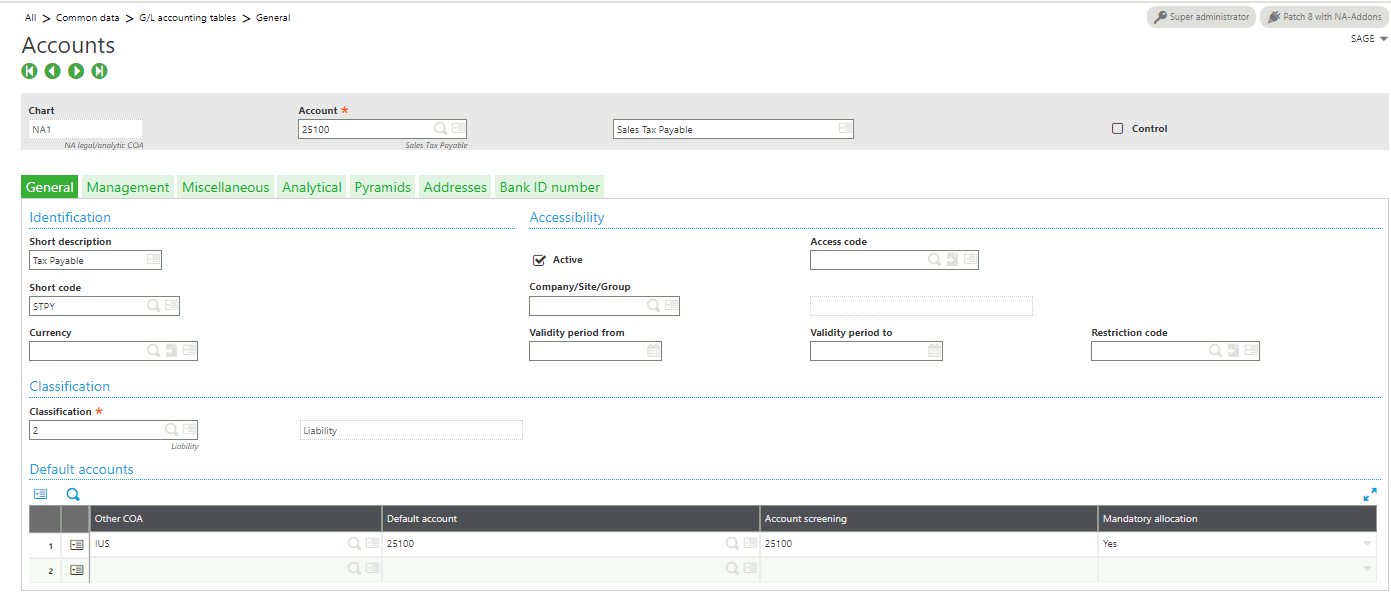Expand Mandatory allocation dropdown in row 2

pyautogui.click(x=1367, y=569)
